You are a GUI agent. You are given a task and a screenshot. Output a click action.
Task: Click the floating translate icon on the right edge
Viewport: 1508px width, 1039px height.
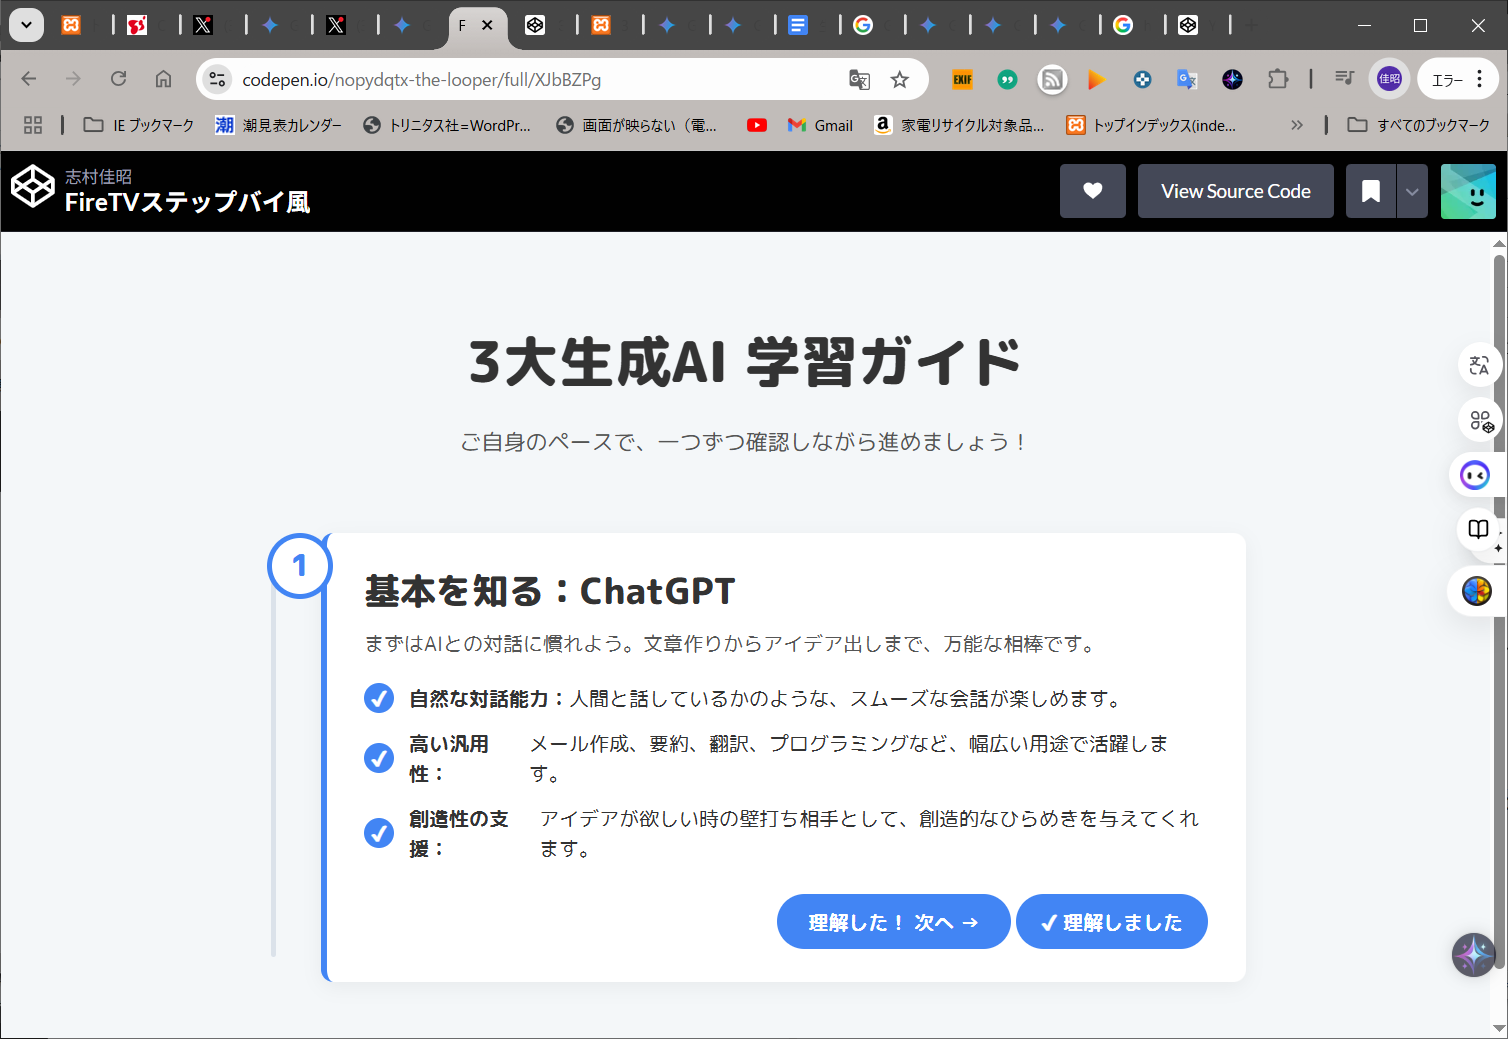coord(1479,365)
